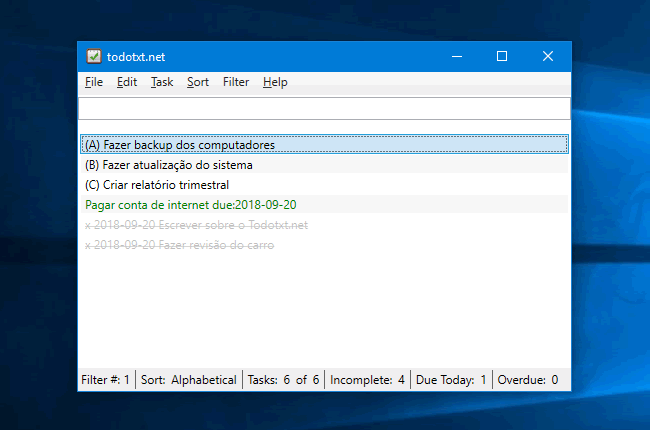Click Overdue: 0 status entry

click(x=528, y=380)
